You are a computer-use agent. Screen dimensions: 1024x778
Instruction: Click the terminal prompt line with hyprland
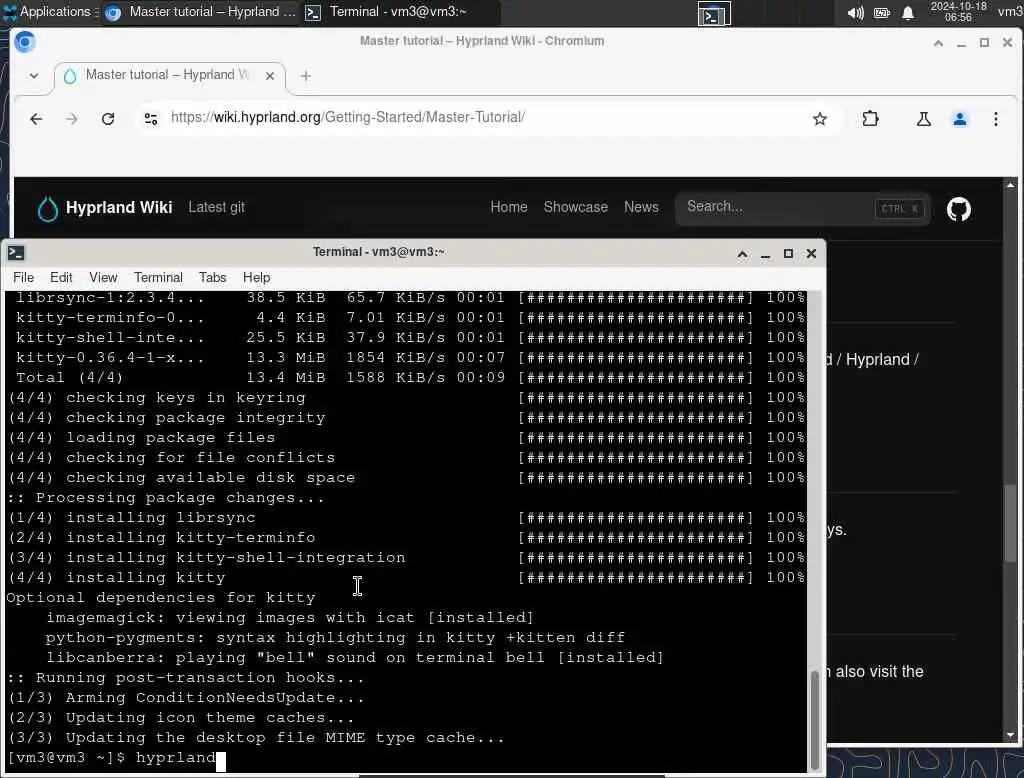pos(116,758)
